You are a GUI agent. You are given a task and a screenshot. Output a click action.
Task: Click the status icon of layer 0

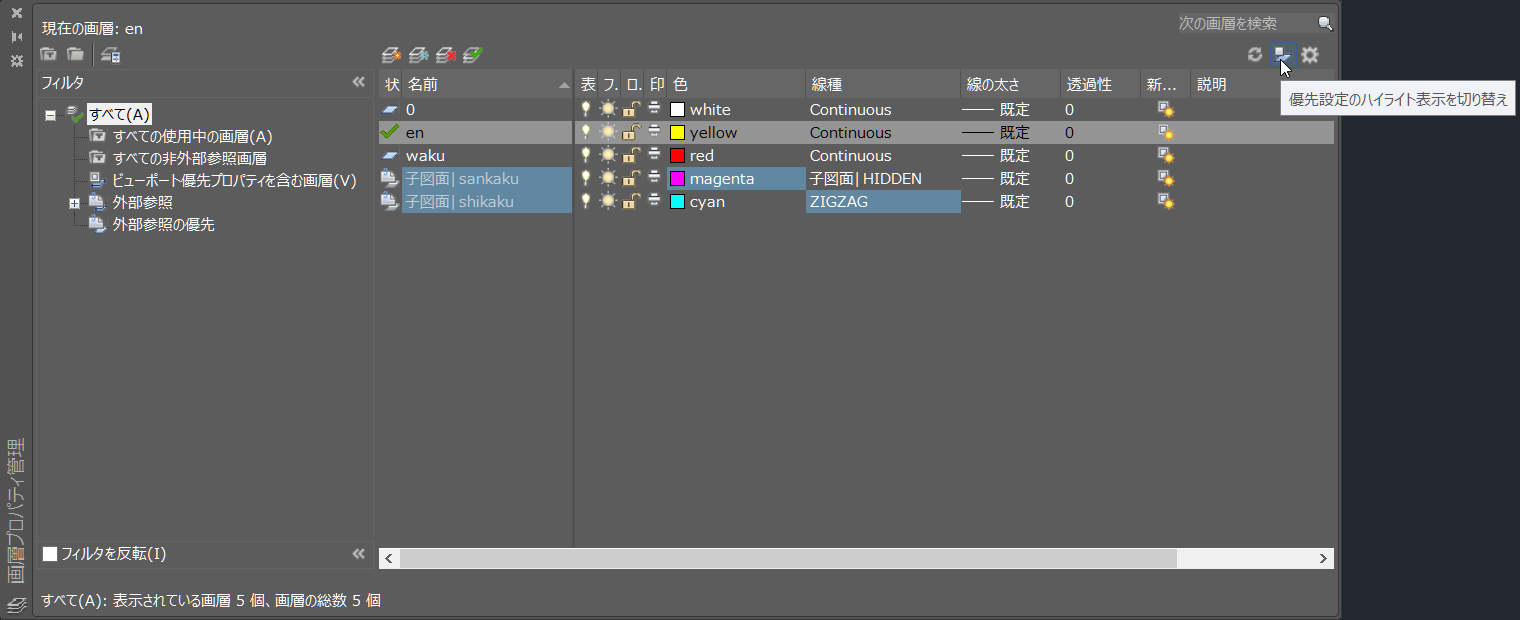390,110
